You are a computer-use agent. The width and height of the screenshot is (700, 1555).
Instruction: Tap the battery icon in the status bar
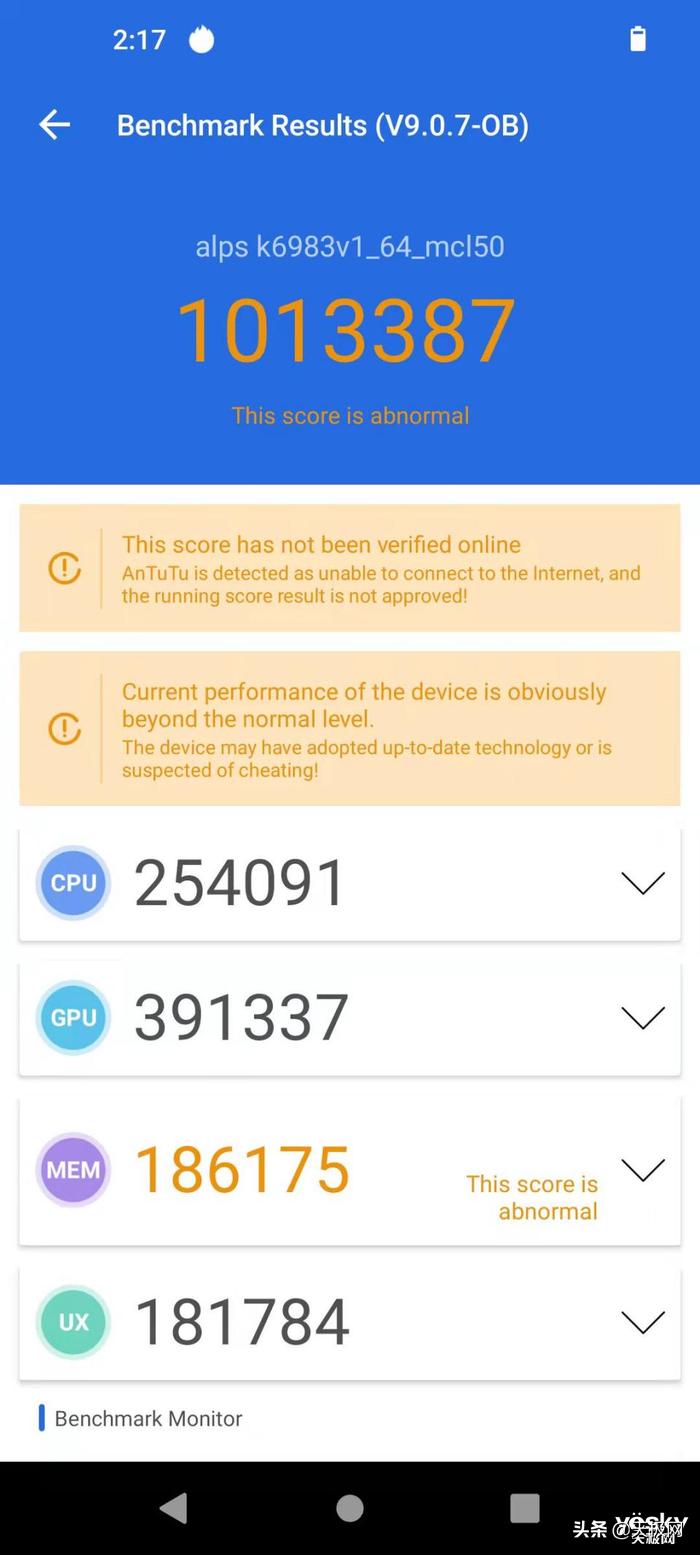(x=638, y=39)
